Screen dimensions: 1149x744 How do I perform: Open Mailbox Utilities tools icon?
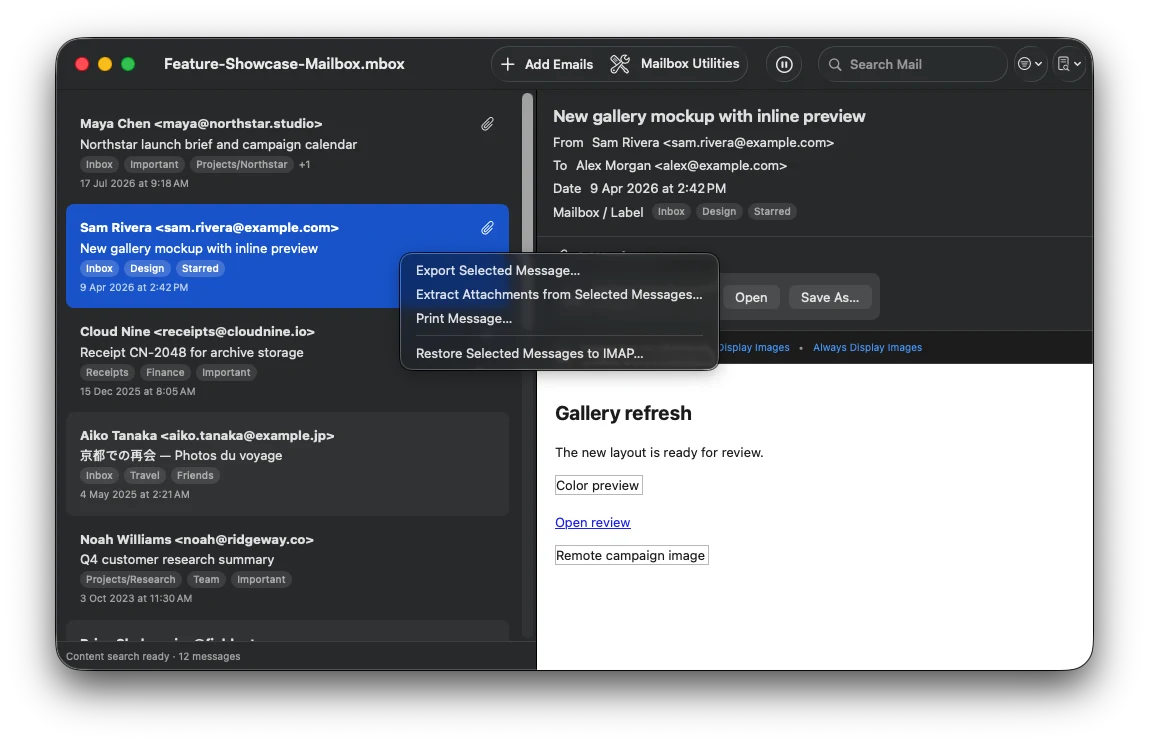click(x=620, y=65)
